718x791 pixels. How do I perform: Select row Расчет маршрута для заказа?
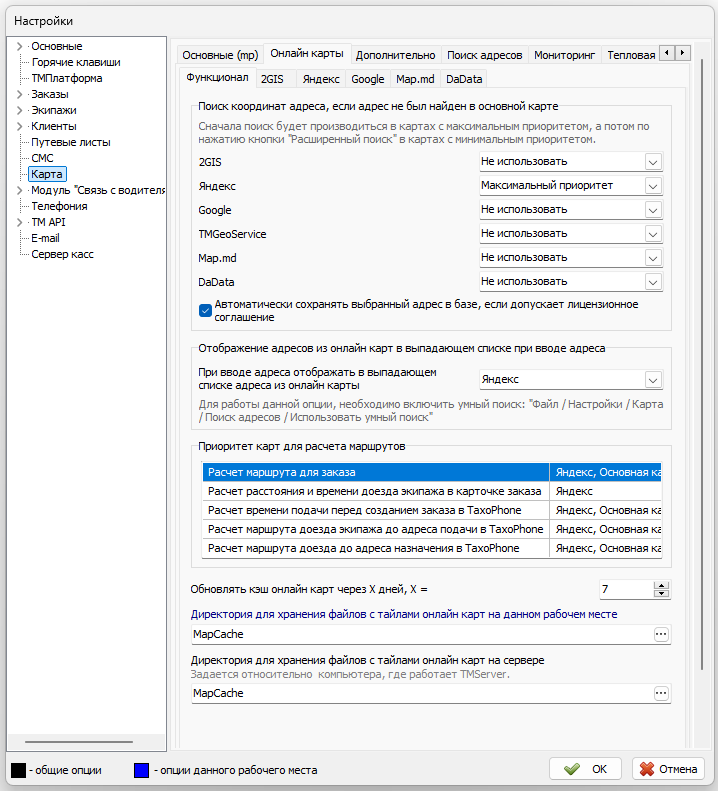[x=431, y=472]
